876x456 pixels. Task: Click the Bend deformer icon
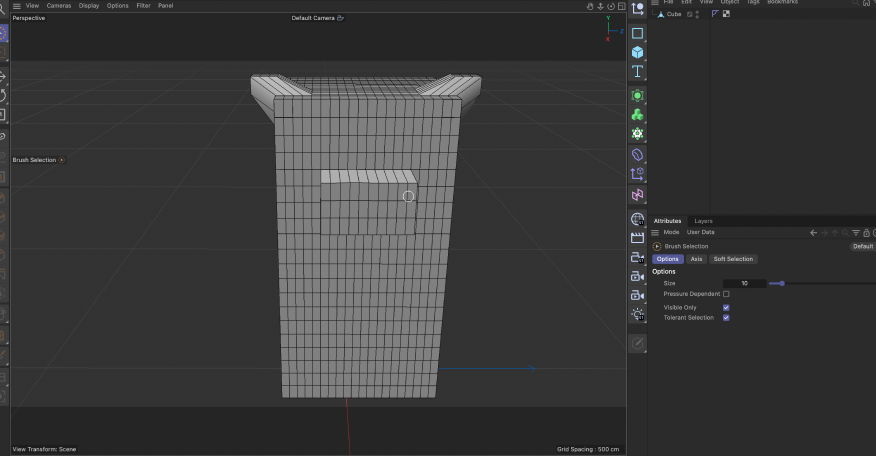[x=637, y=155]
